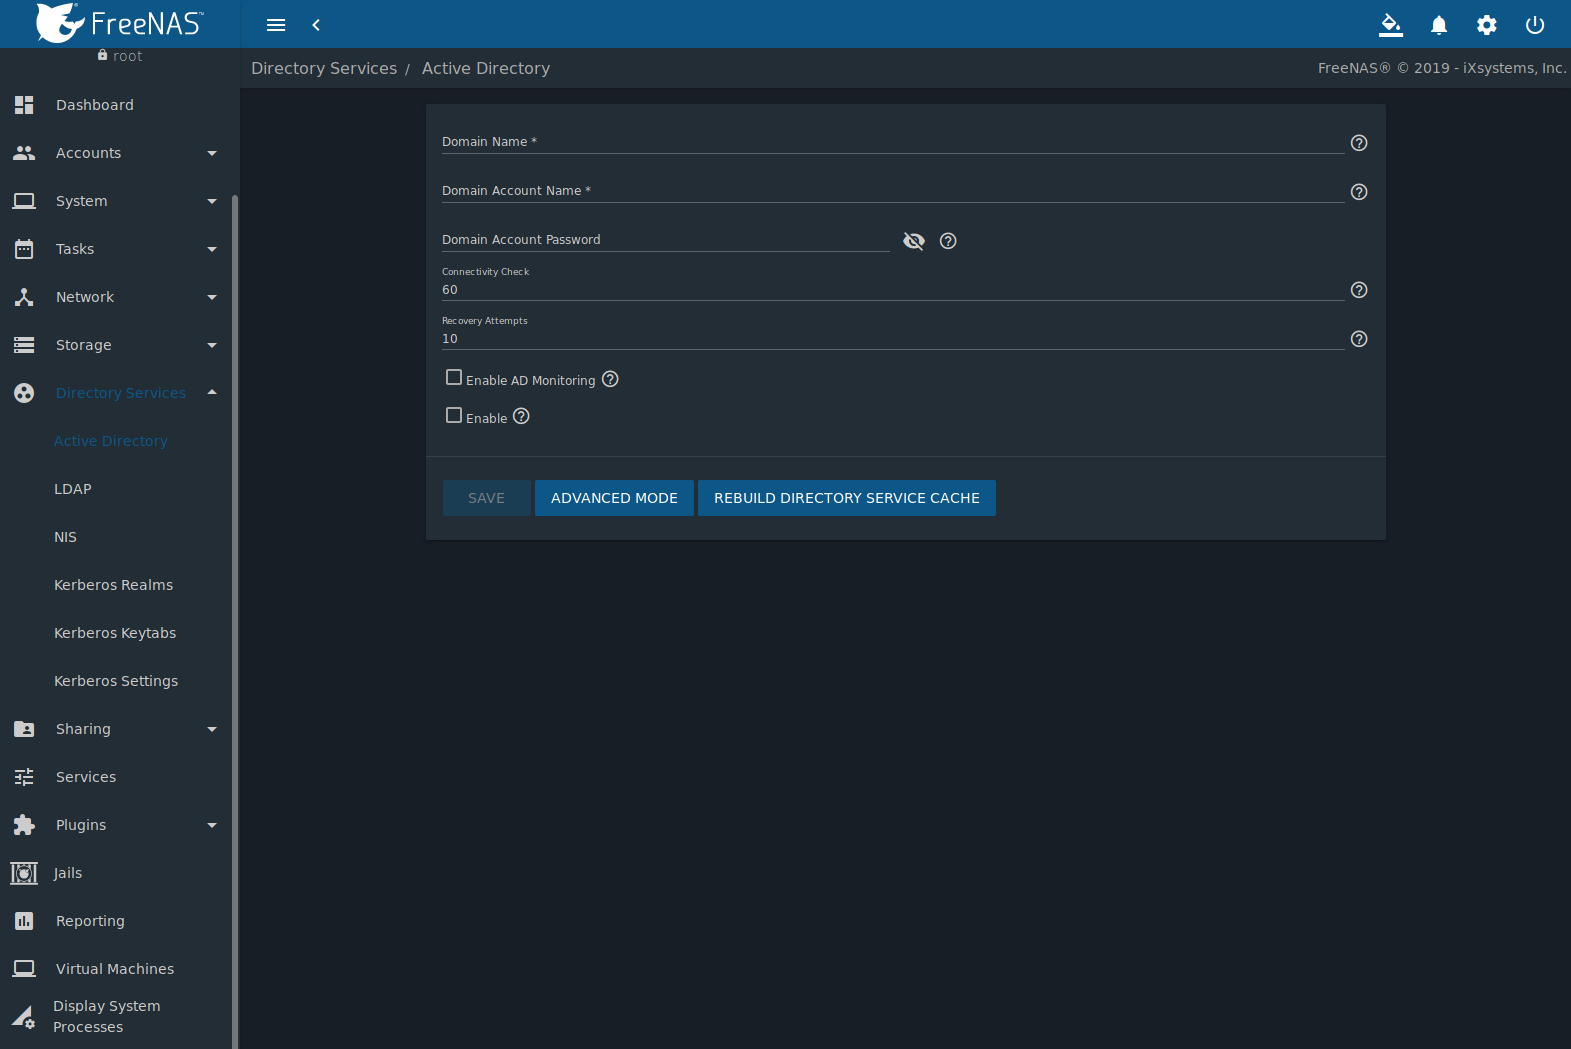This screenshot has width=1571, height=1049.
Task: Click the Sharing folder icon
Action: coord(24,729)
